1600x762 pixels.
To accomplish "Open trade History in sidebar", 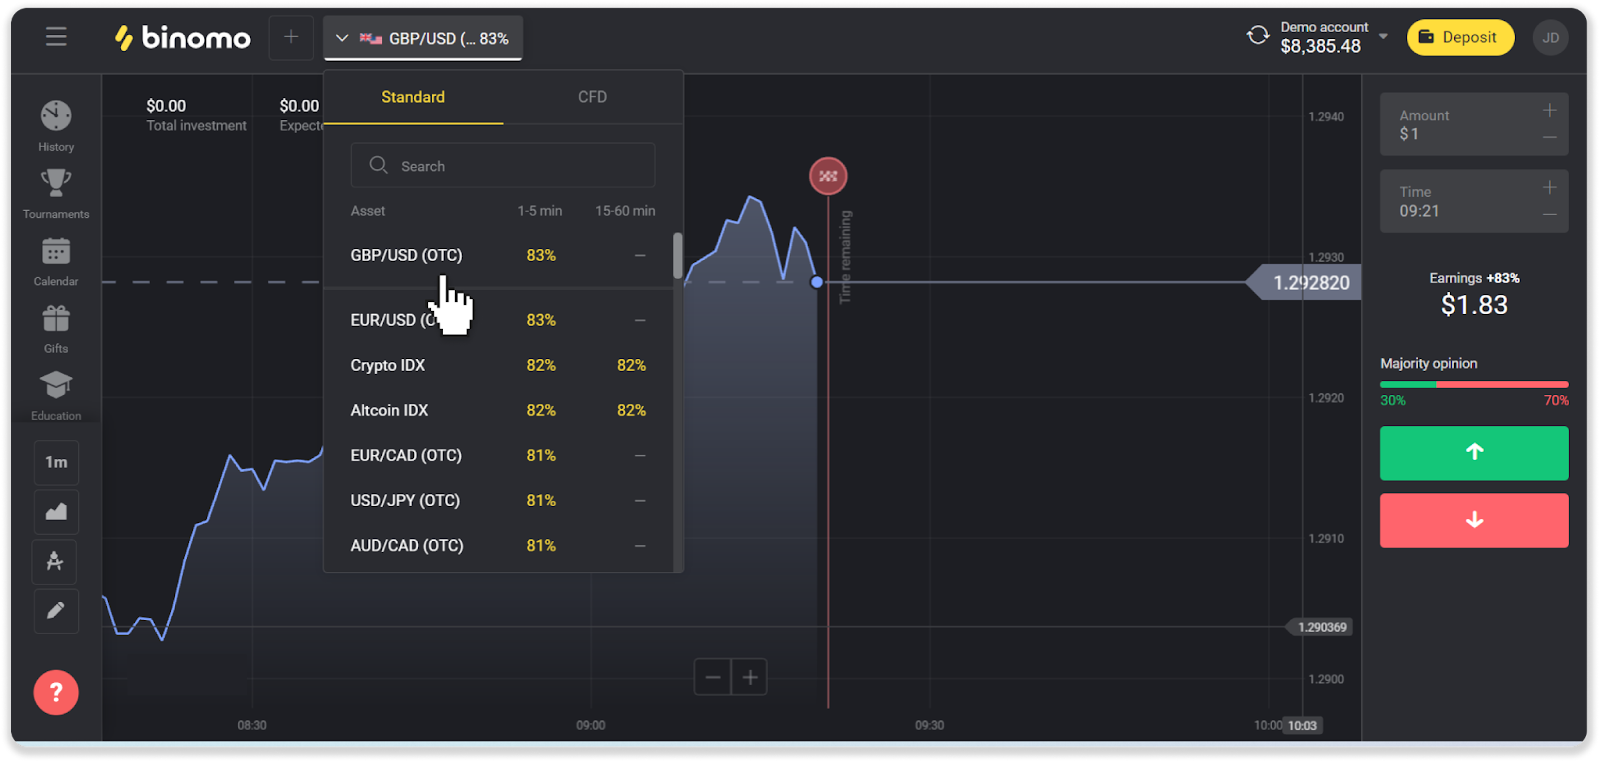I will point(56,126).
